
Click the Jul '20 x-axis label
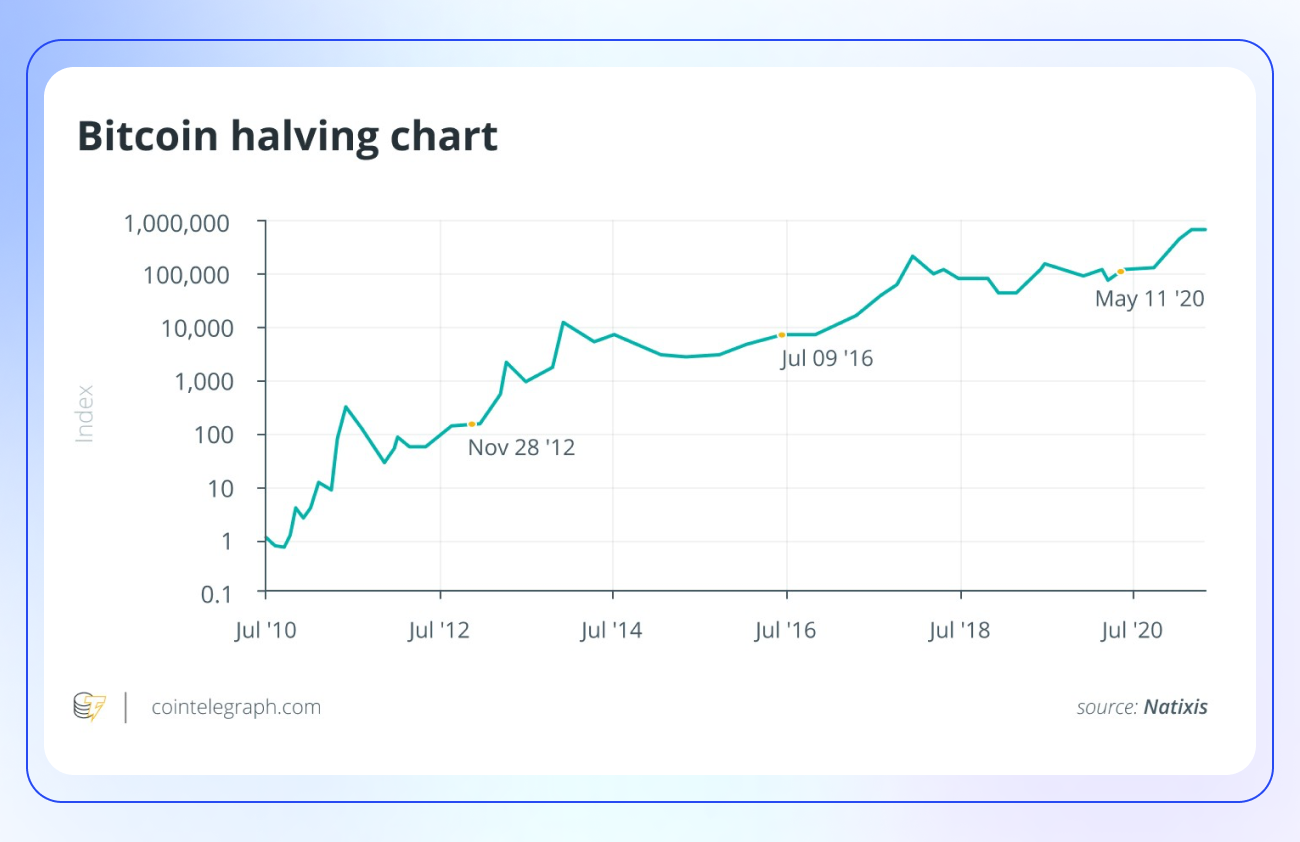[1133, 630]
